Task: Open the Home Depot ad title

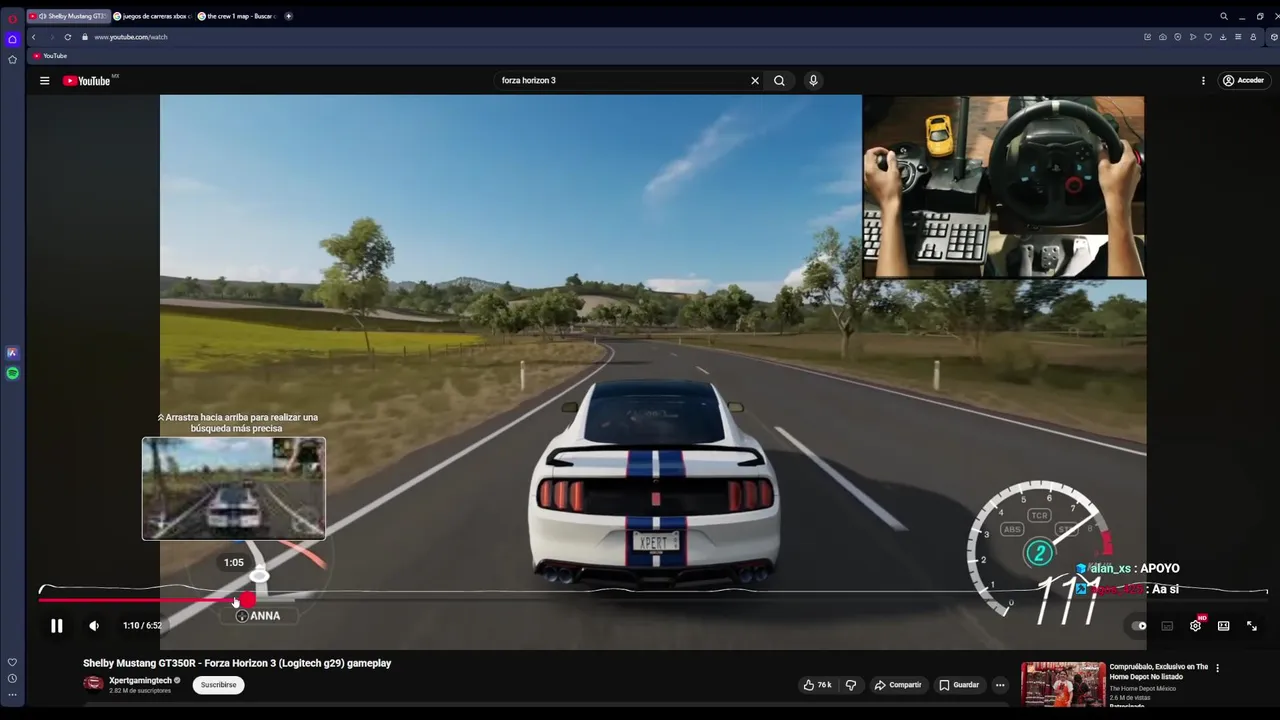Action: tap(1158, 671)
